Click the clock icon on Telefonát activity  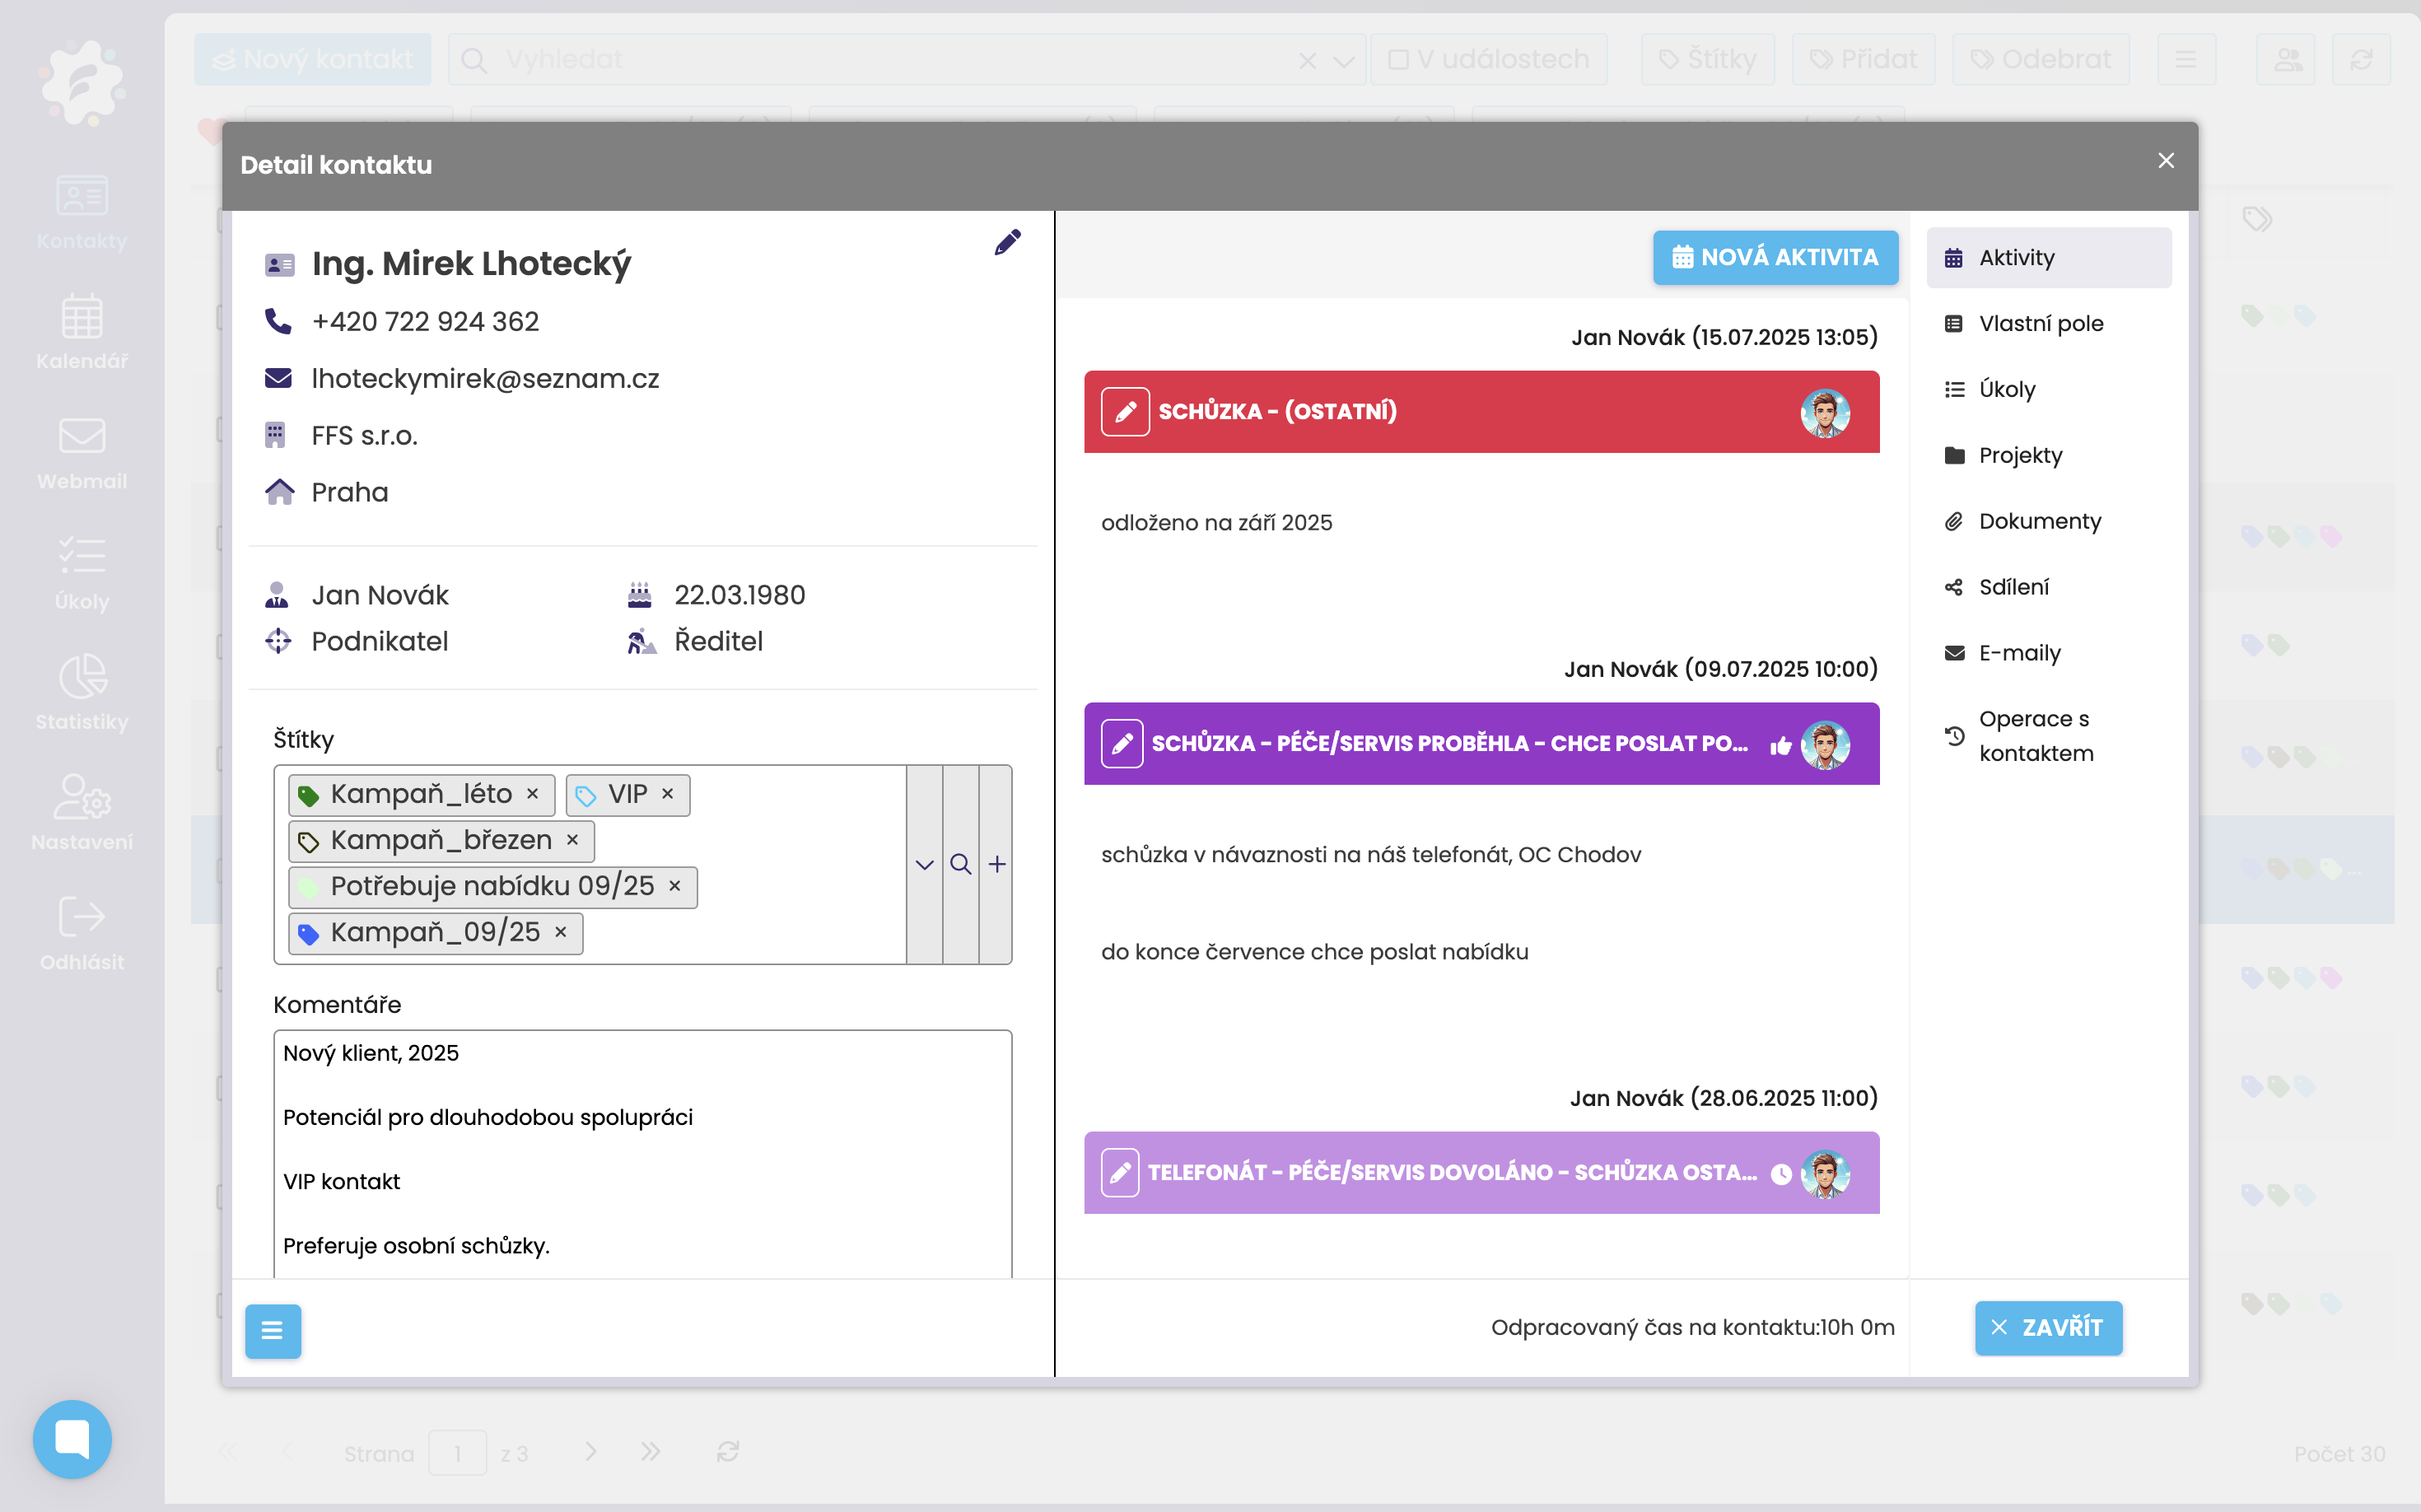(1780, 1174)
